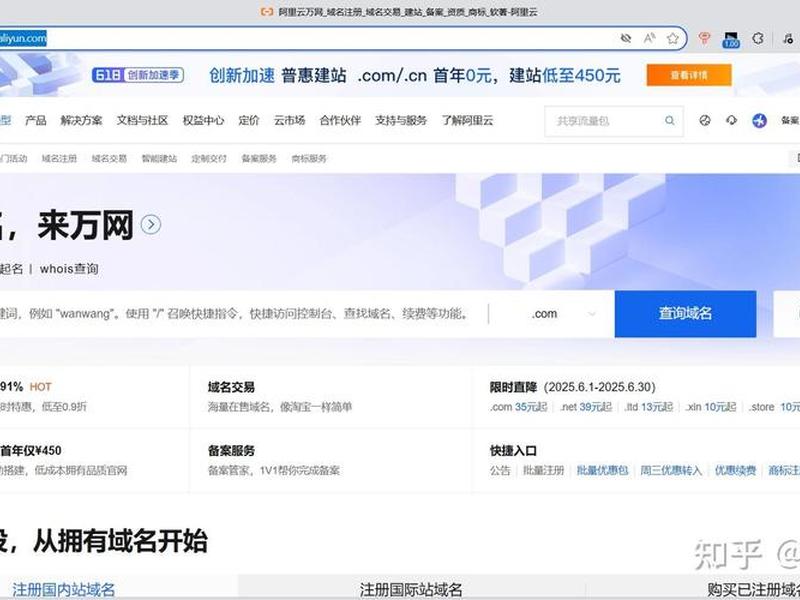Image resolution: width=800 pixels, height=600 pixels.
Task: Click the .ltd 13元起 price link
Action: click(648, 407)
